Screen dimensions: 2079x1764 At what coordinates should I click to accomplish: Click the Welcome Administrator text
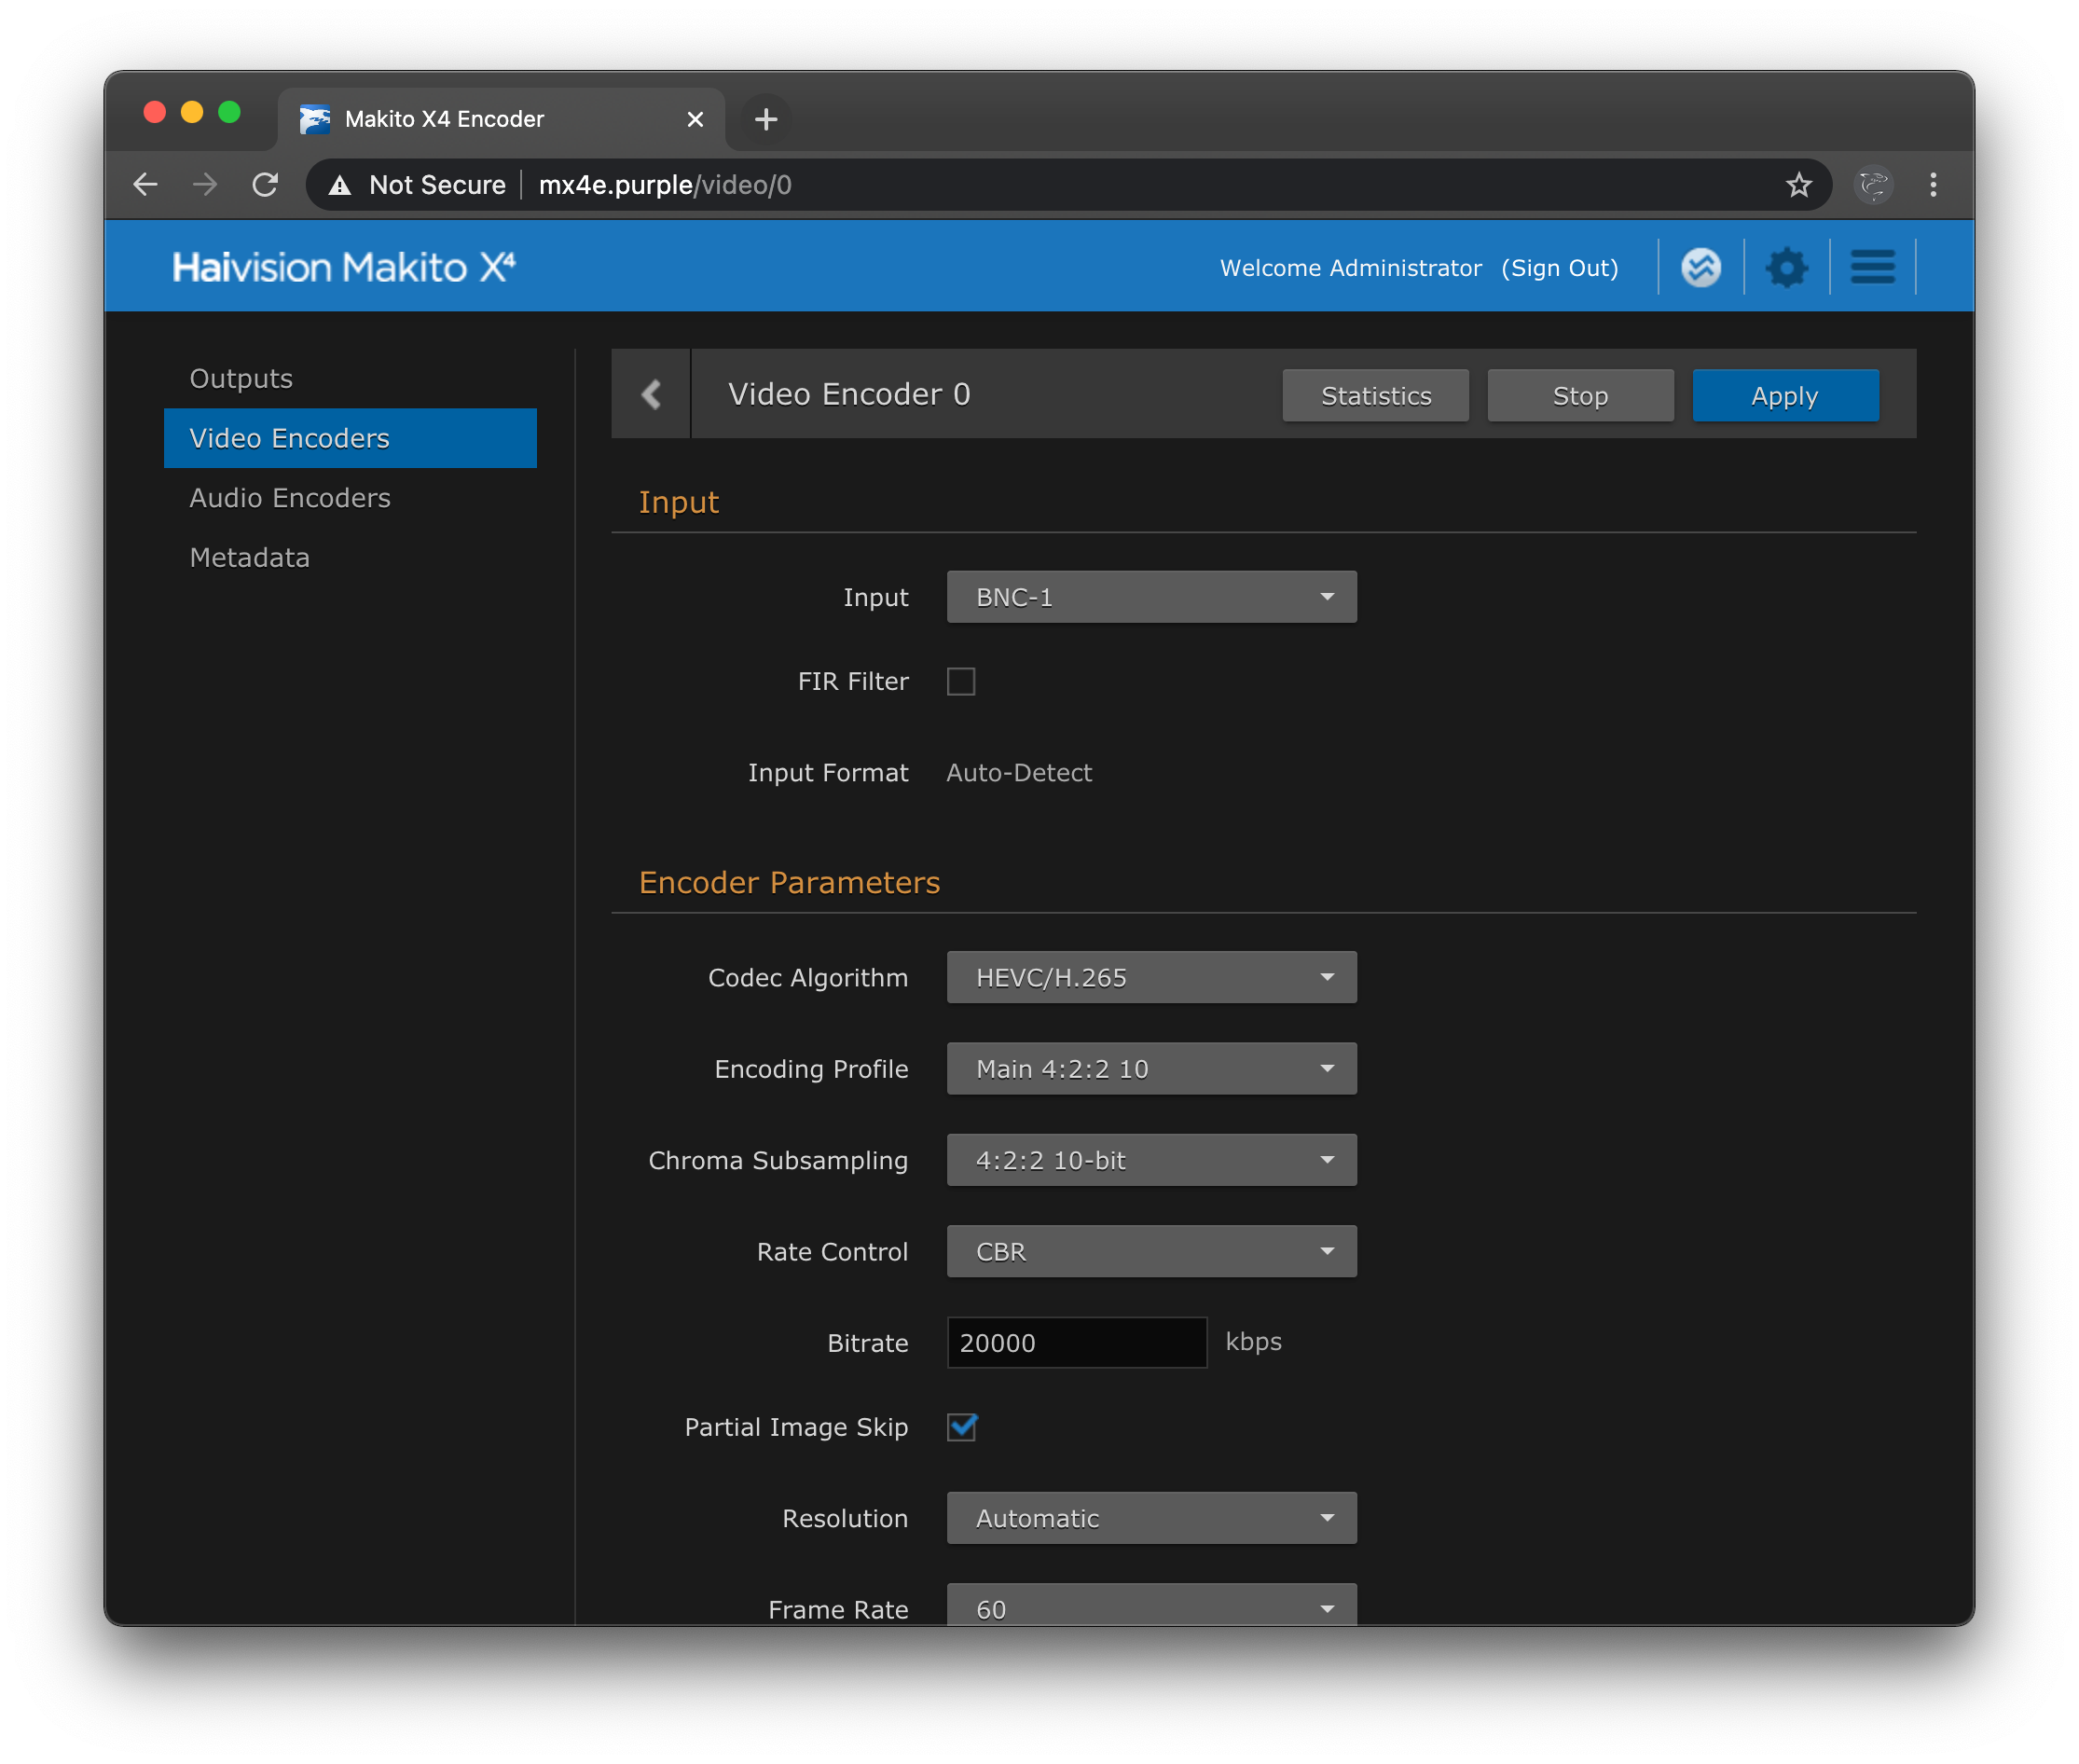pyautogui.click(x=1350, y=268)
